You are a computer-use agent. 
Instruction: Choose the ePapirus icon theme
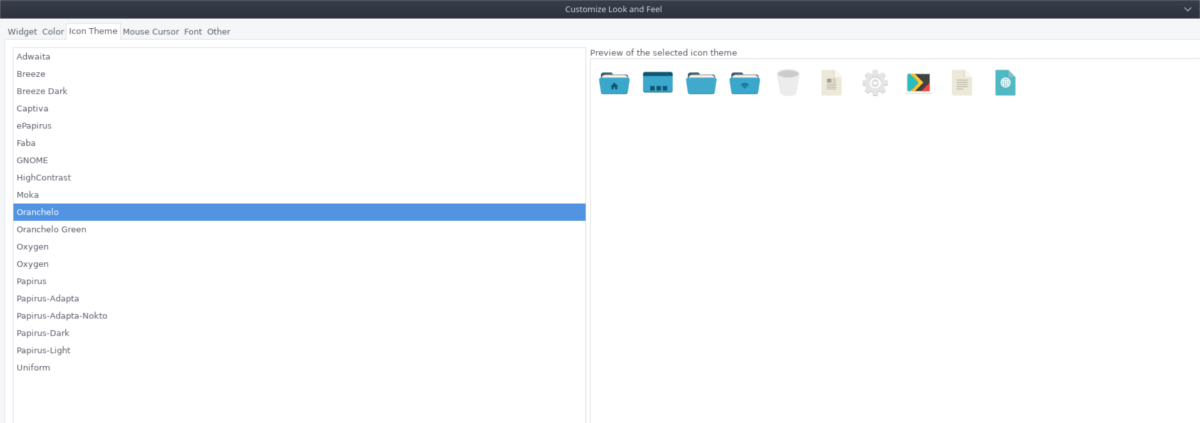click(299, 126)
